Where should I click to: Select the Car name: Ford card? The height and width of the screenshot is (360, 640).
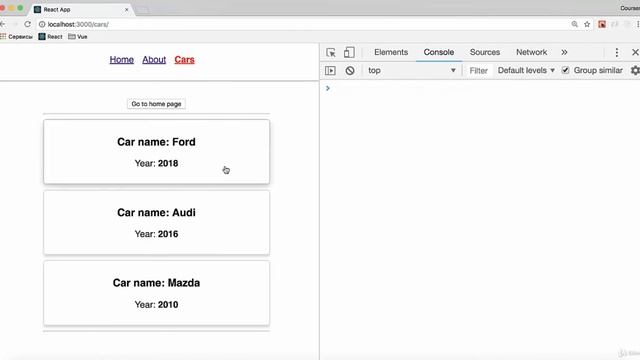tap(156, 152)
